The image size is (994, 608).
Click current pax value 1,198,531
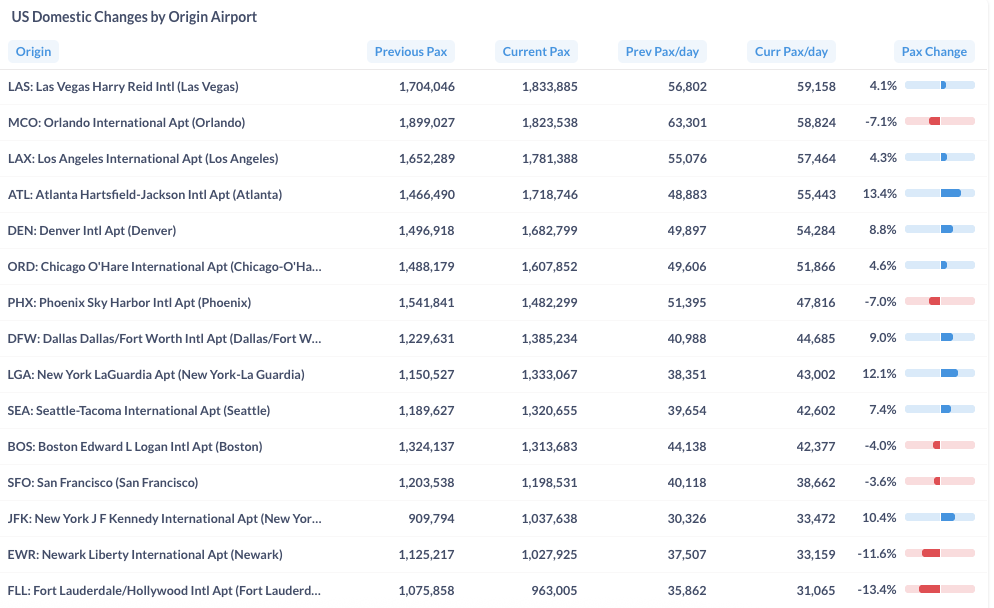550,483
